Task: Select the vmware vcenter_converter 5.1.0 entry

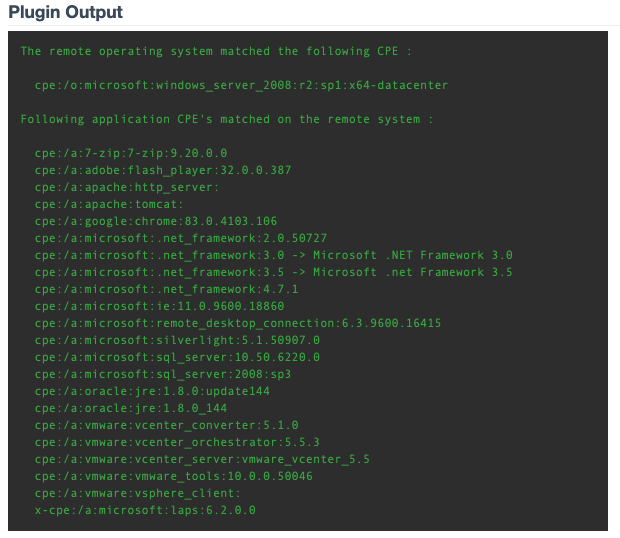Action: tap(166, 425)
